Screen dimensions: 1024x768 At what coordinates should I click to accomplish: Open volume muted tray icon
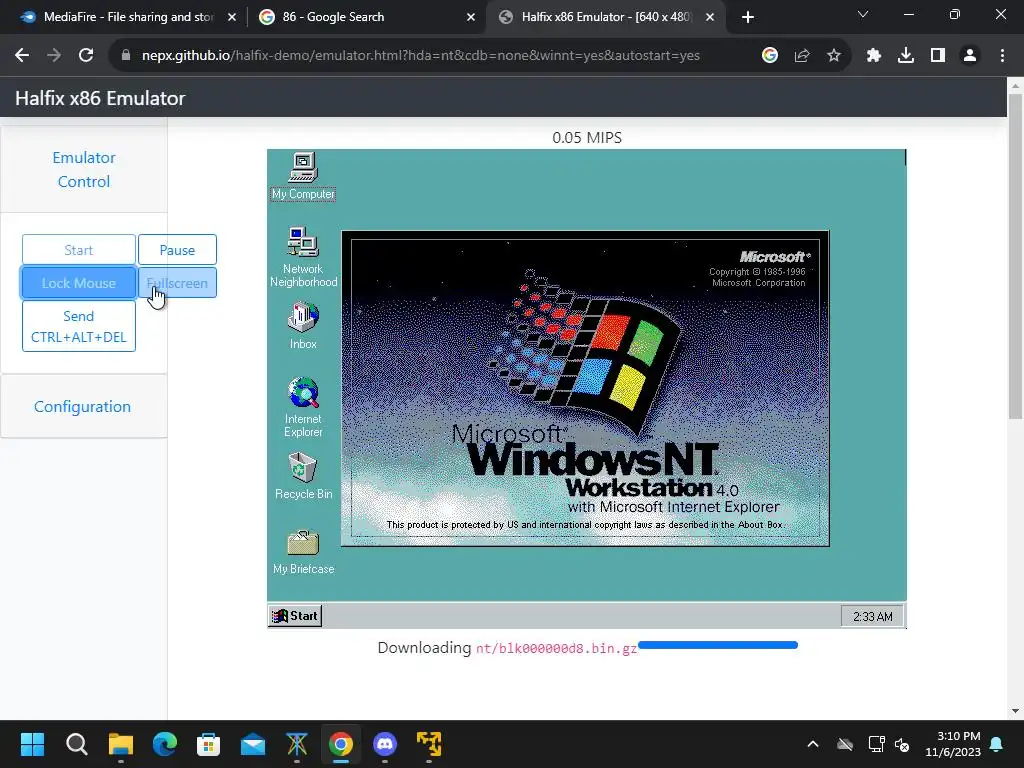[x=902, y=744]
